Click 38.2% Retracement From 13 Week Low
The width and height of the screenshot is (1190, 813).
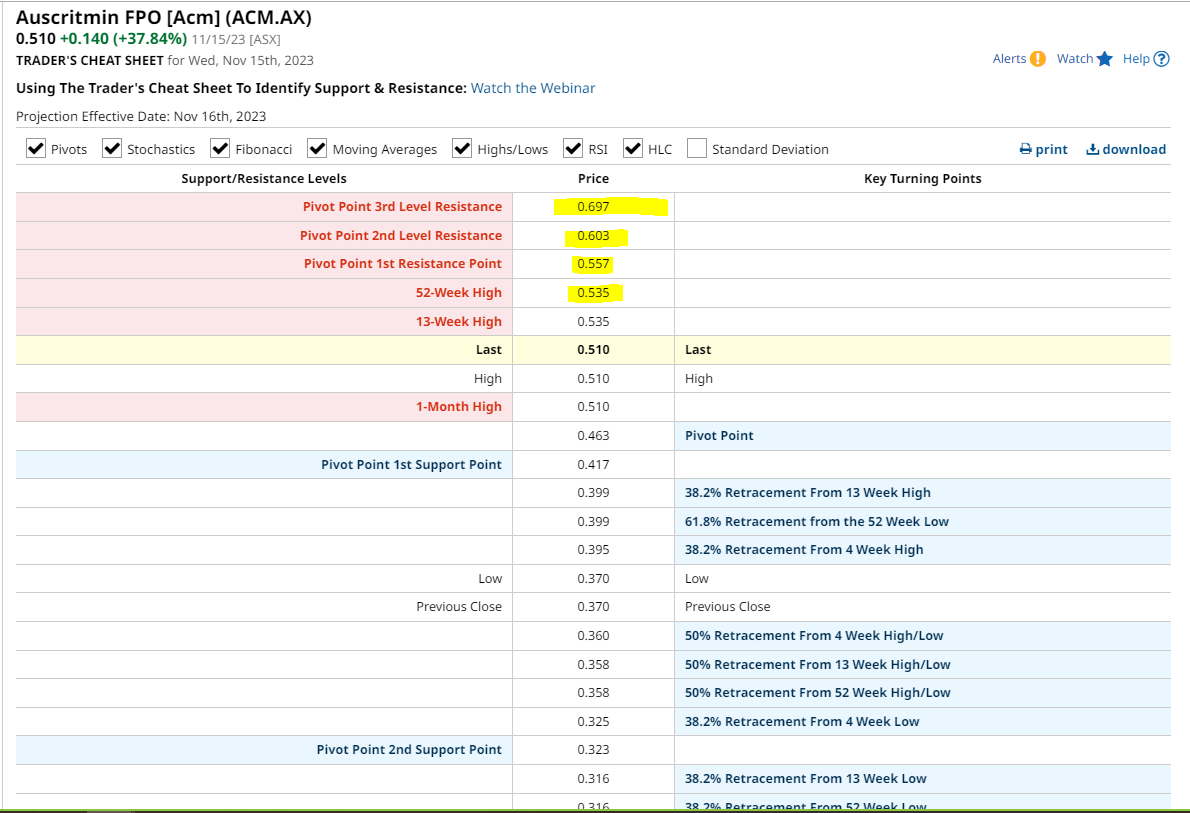[x=805, y=778]
